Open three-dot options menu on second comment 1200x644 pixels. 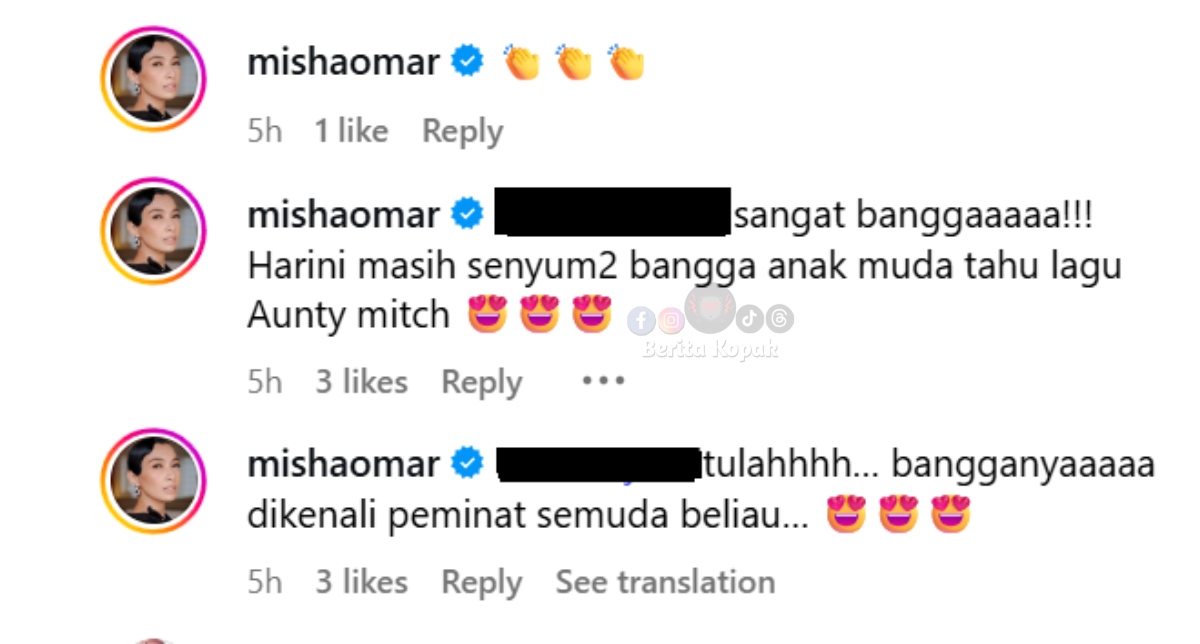pos(603,381)
